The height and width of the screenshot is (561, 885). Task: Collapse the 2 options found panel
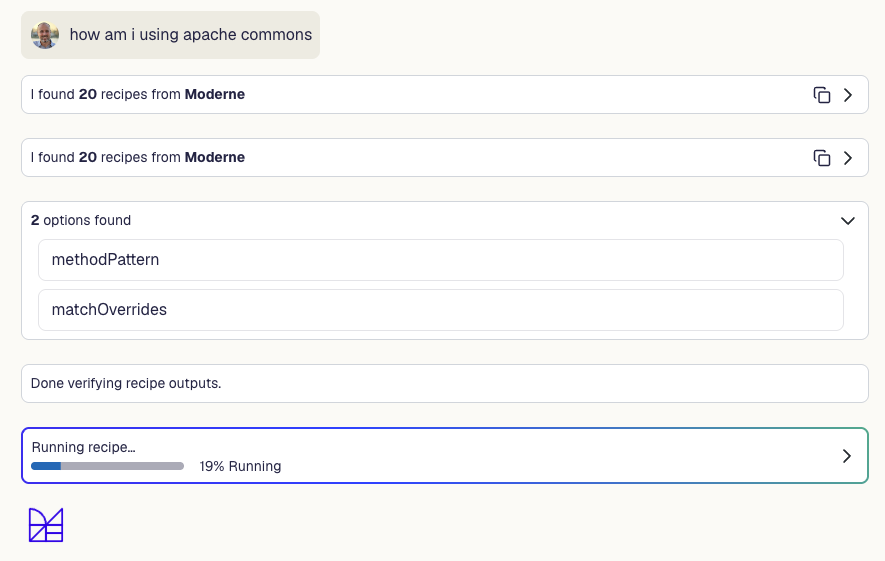848,221
